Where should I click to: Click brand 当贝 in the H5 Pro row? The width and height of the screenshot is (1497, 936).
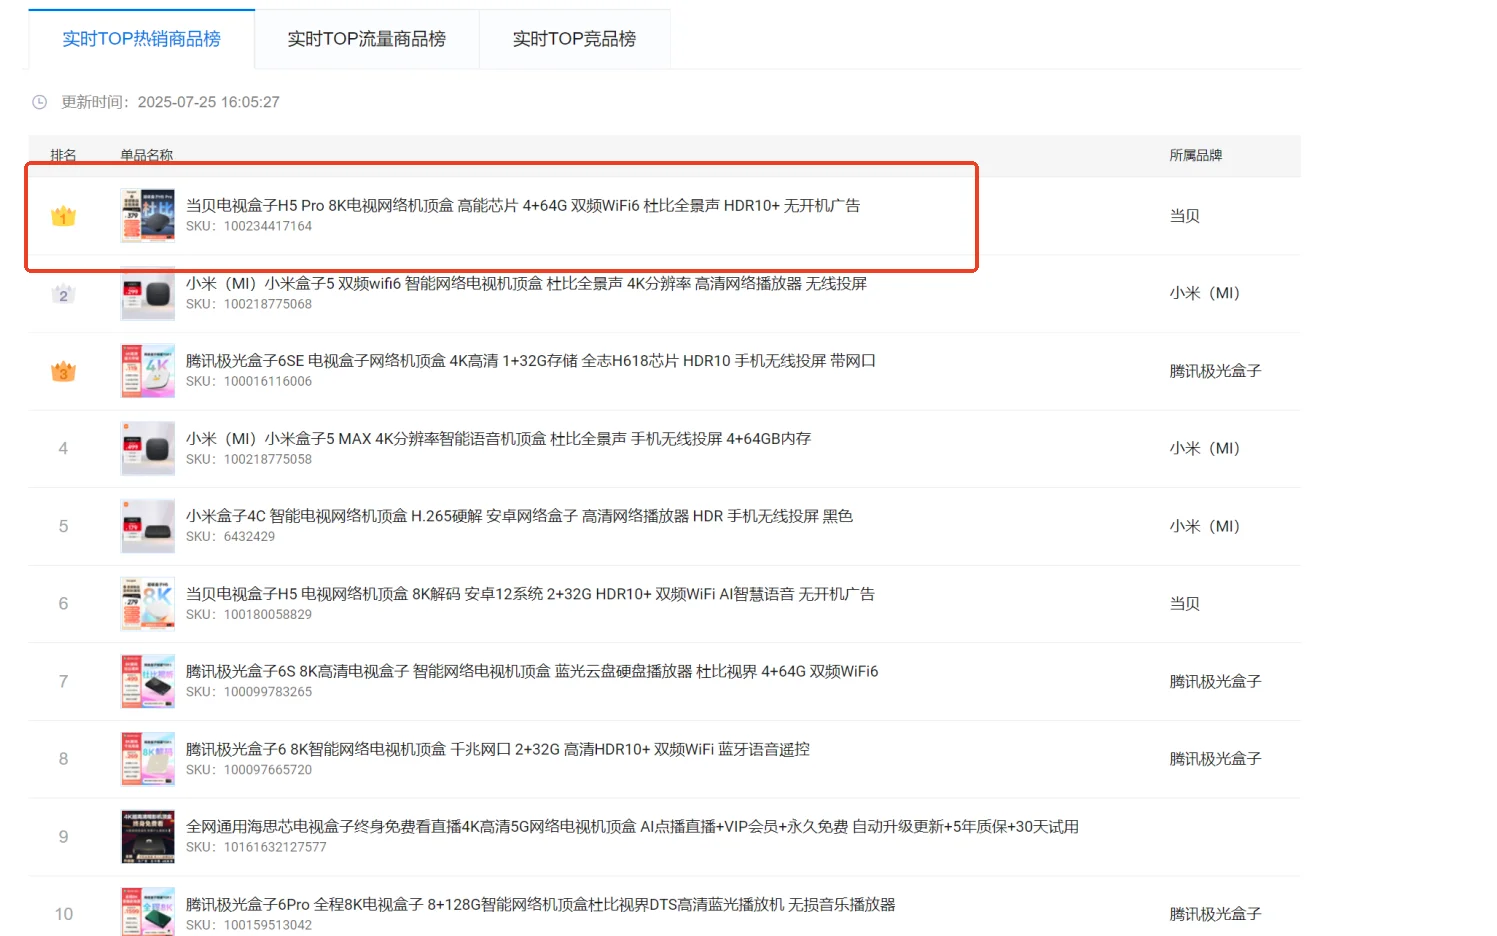pyautogui.click(x=1185, y=216)
